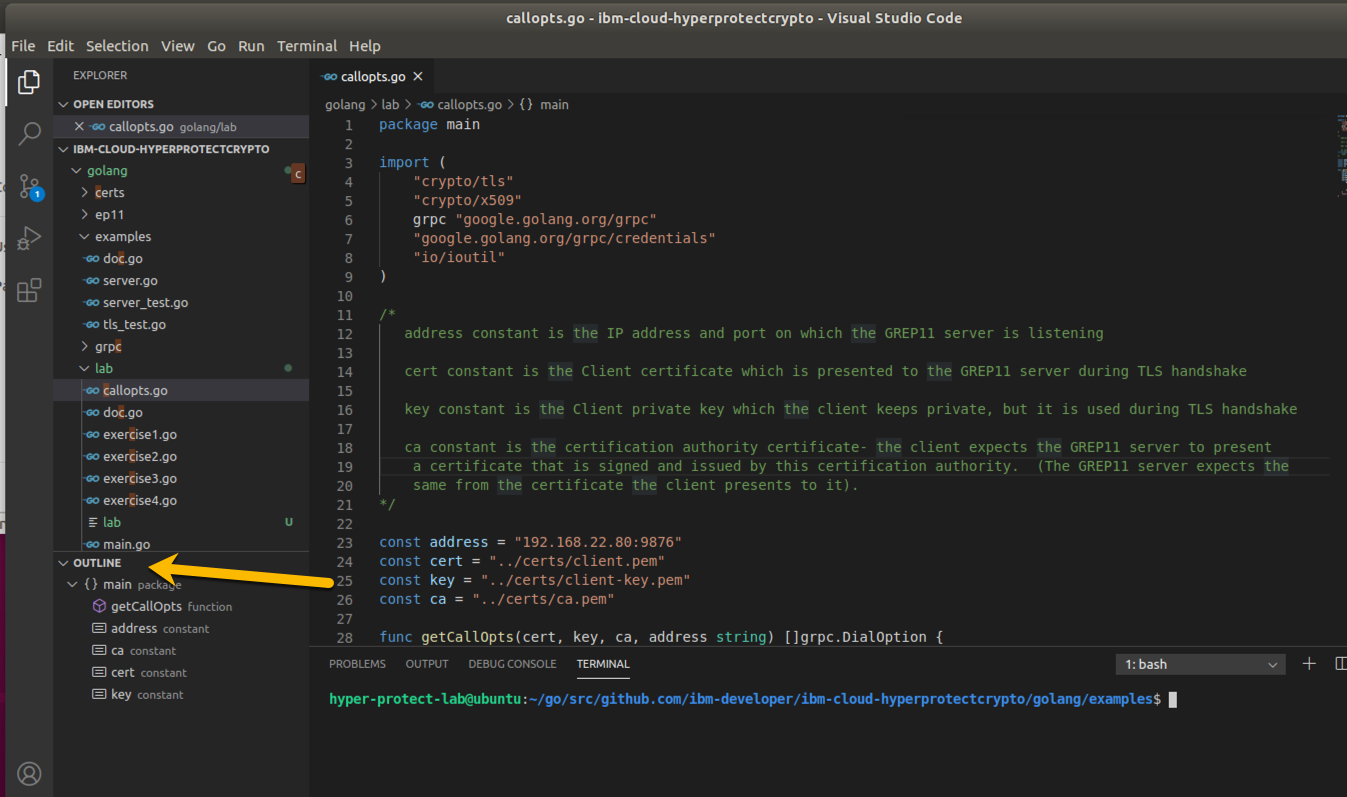Open the 1: bash terminal selector dropdown
Viewport: 1347px width, 797px height.
(x=1201, y=664)
